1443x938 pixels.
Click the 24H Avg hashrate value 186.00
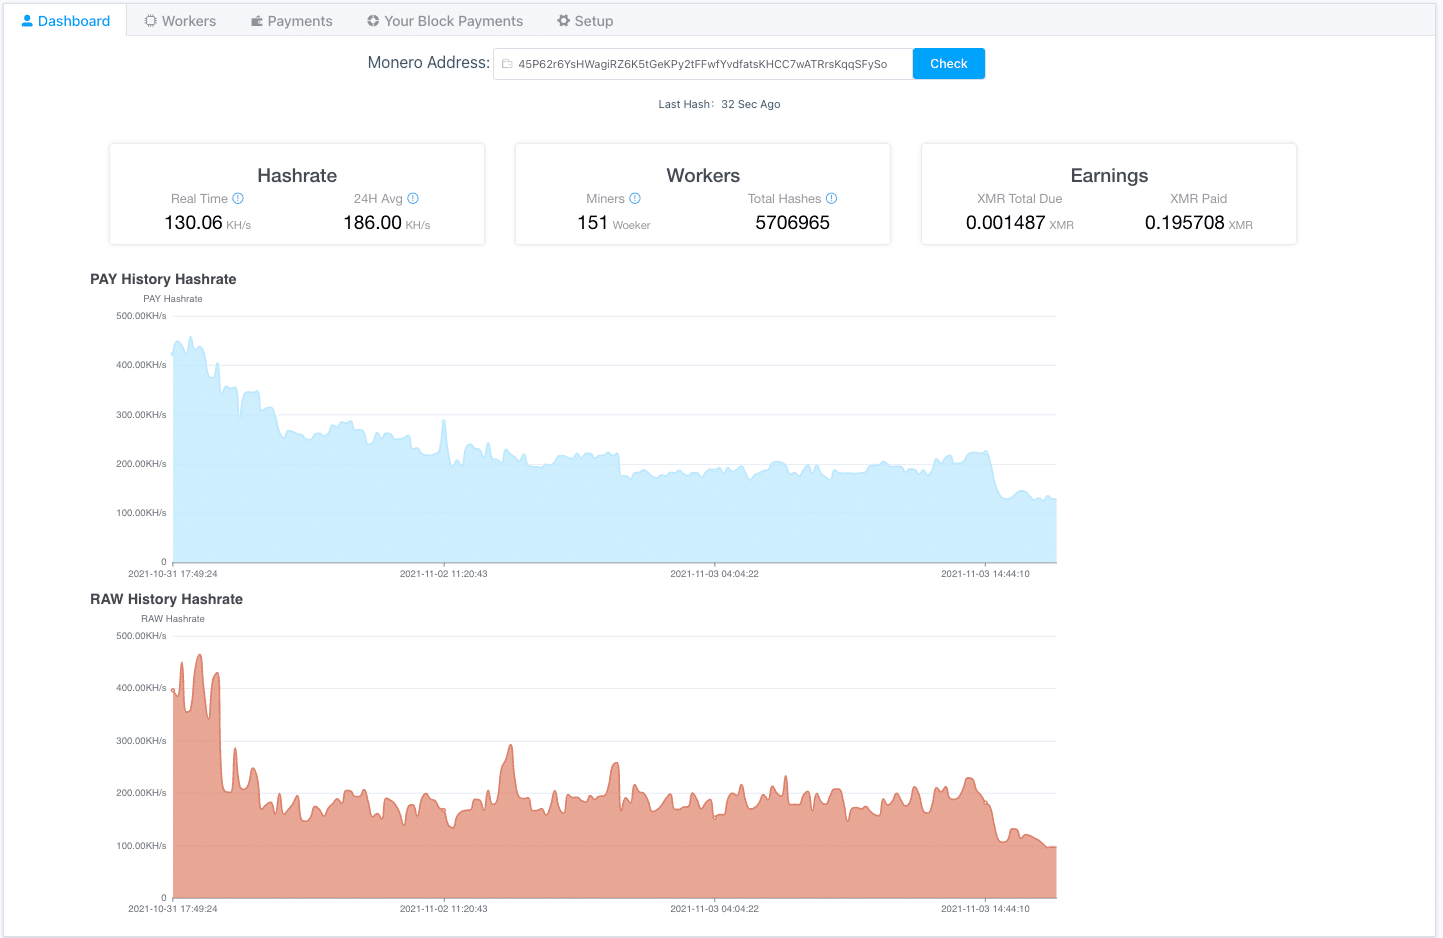coord(372,223)
